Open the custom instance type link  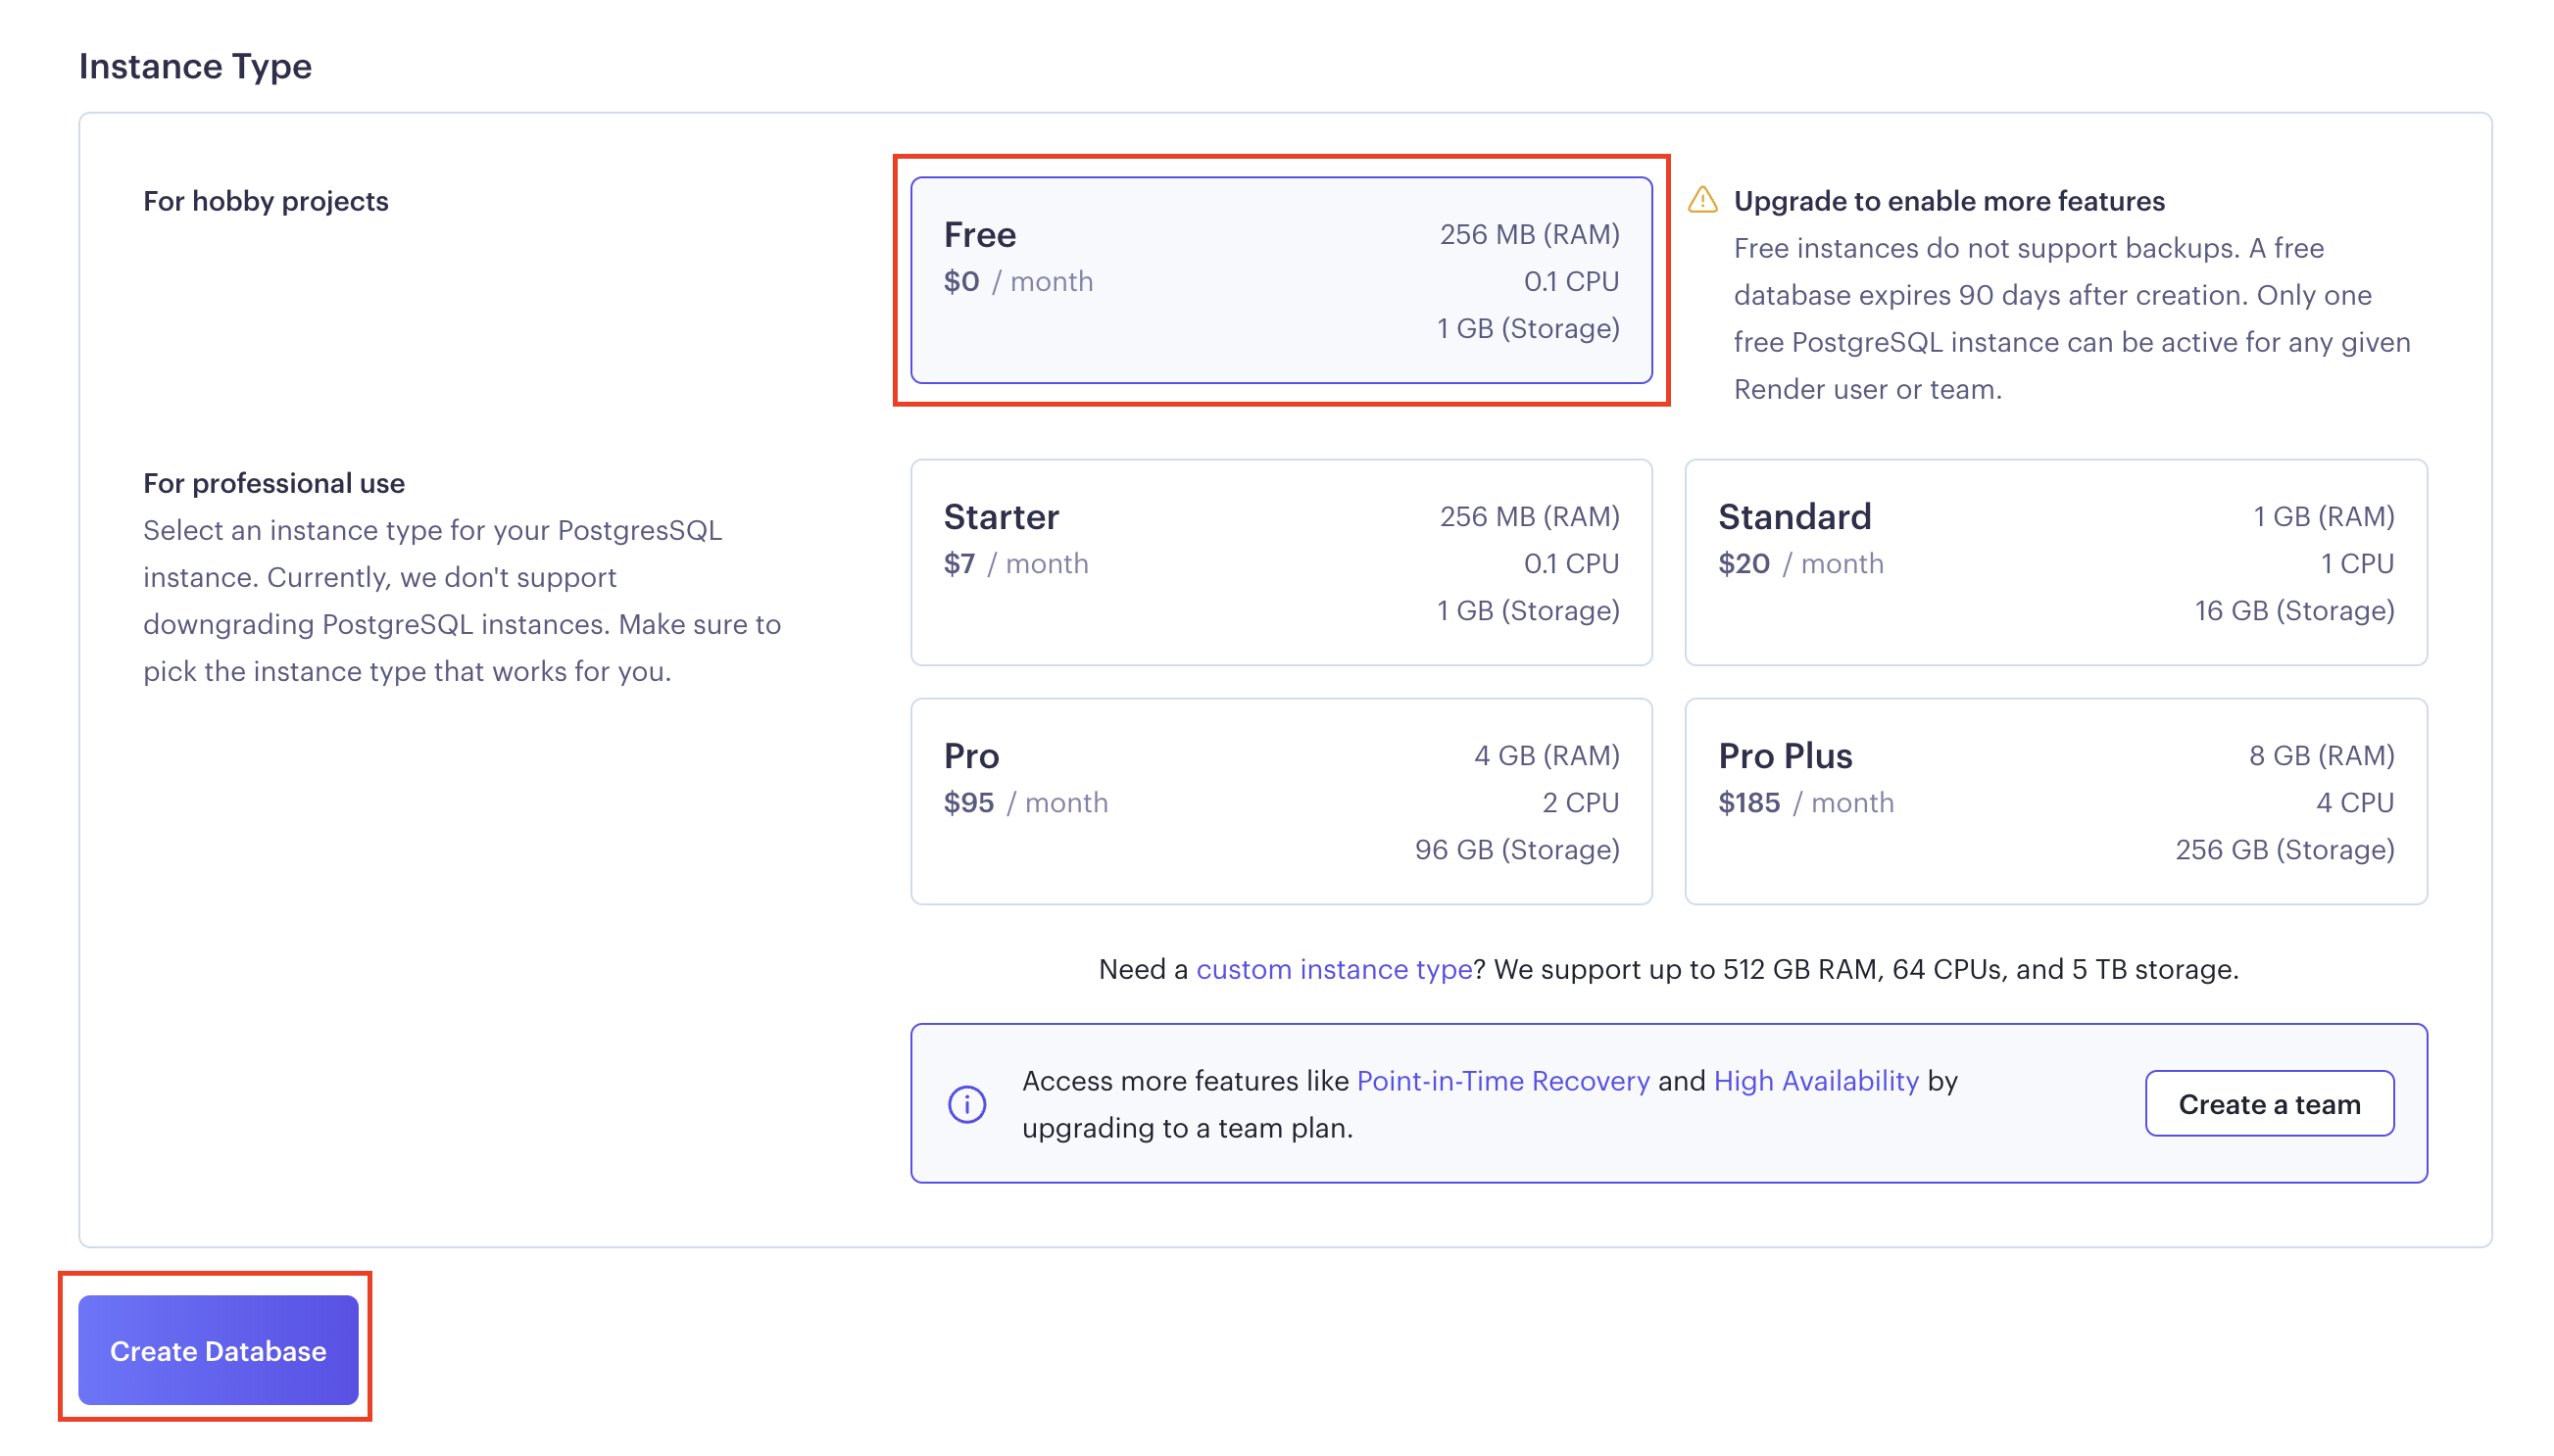[x=1333, y=969]
